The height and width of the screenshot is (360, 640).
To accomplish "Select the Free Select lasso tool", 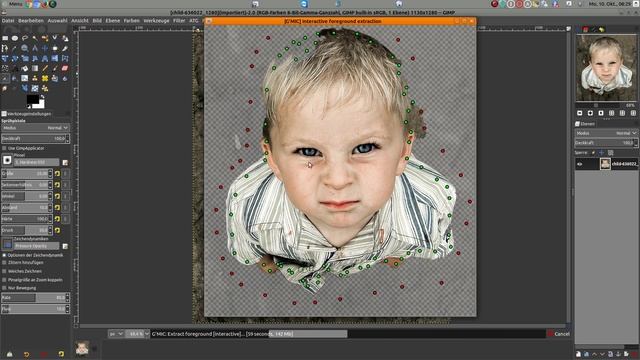I will coord(25,38).
